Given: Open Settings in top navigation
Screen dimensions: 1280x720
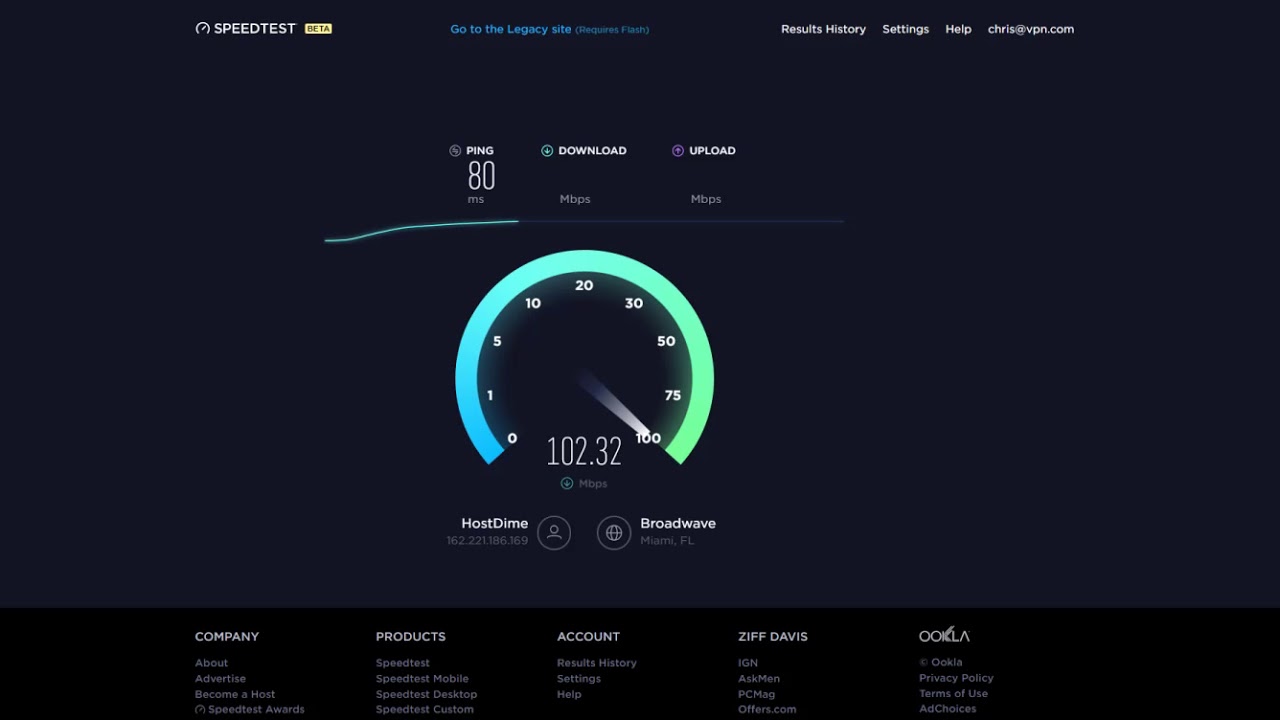Looking at the screenshot, I should (x=905, y=30).
